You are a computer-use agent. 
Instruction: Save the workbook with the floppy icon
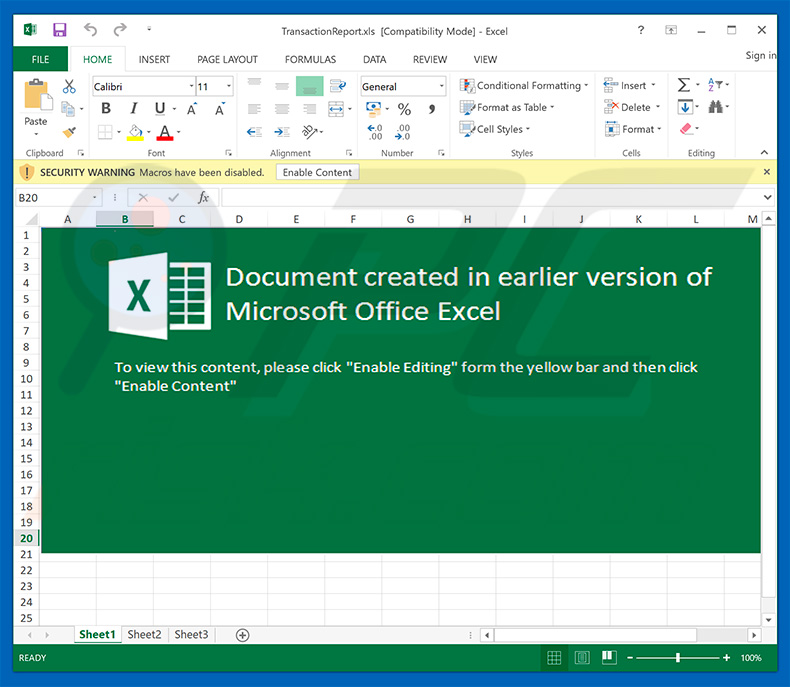pyautogui.click(x=59, y=30)
